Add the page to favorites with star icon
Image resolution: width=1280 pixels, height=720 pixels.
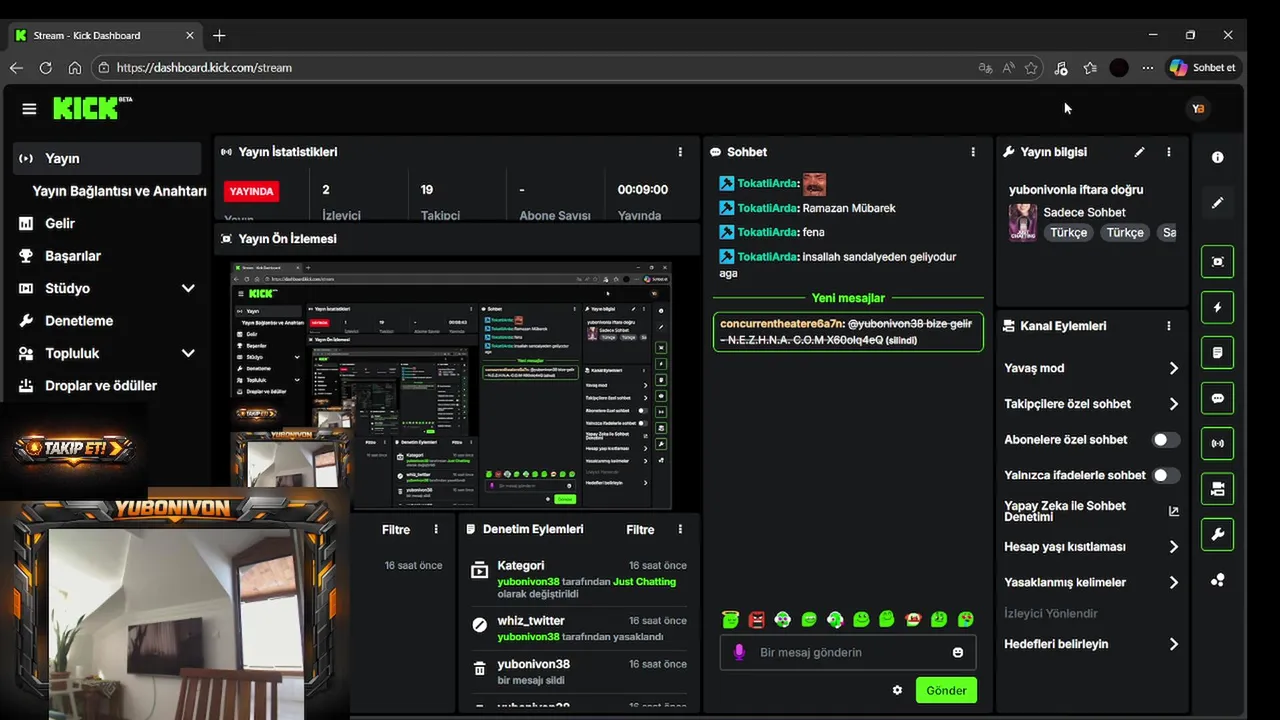click(1031, 68)
